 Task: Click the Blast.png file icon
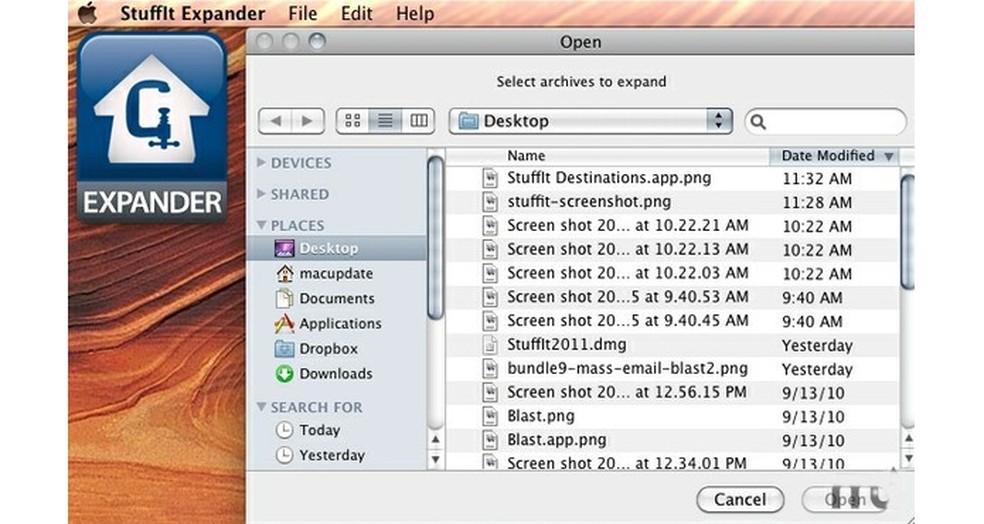[x=490, y=417]
